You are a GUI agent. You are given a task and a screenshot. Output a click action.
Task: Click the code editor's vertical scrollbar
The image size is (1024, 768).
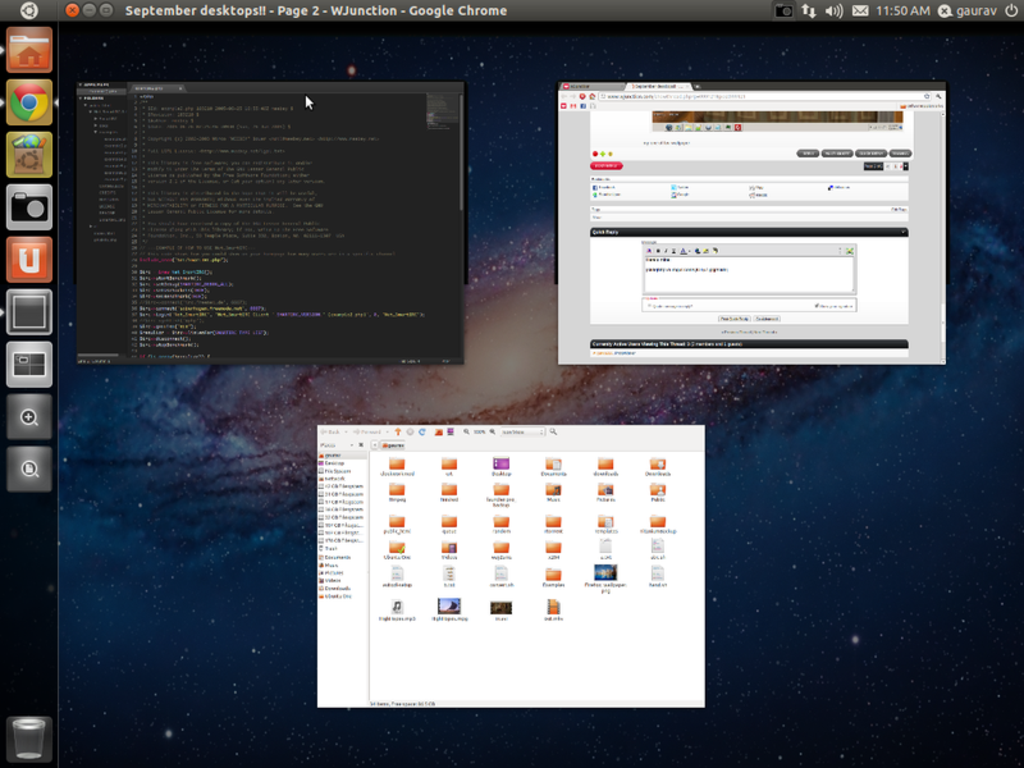[461, 150]
